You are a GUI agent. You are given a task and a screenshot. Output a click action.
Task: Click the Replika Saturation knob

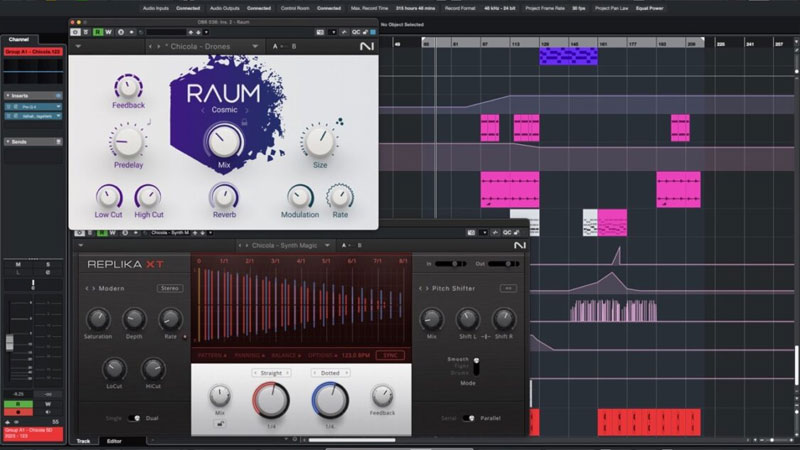97,319
